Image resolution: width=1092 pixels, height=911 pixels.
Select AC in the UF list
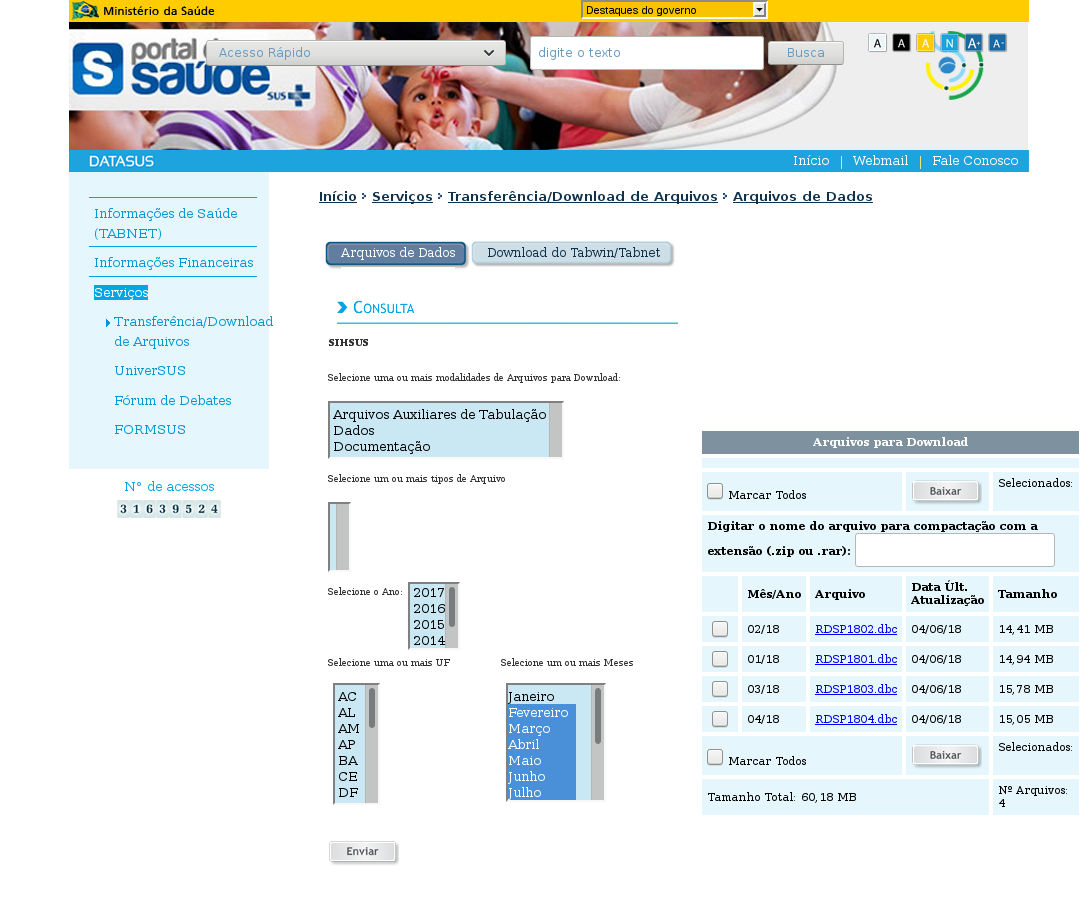350,696
